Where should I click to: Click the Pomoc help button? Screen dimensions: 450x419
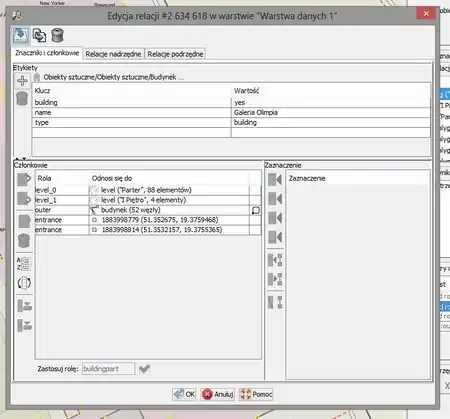coord(256,394)
